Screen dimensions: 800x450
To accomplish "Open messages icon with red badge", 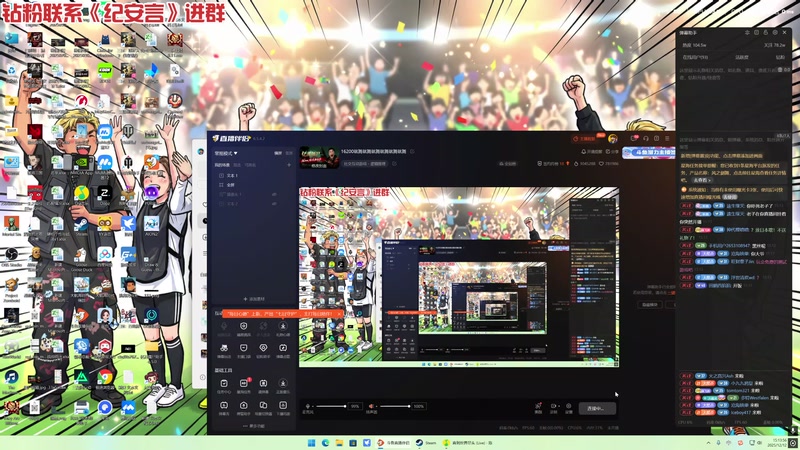I will point(634,138).
